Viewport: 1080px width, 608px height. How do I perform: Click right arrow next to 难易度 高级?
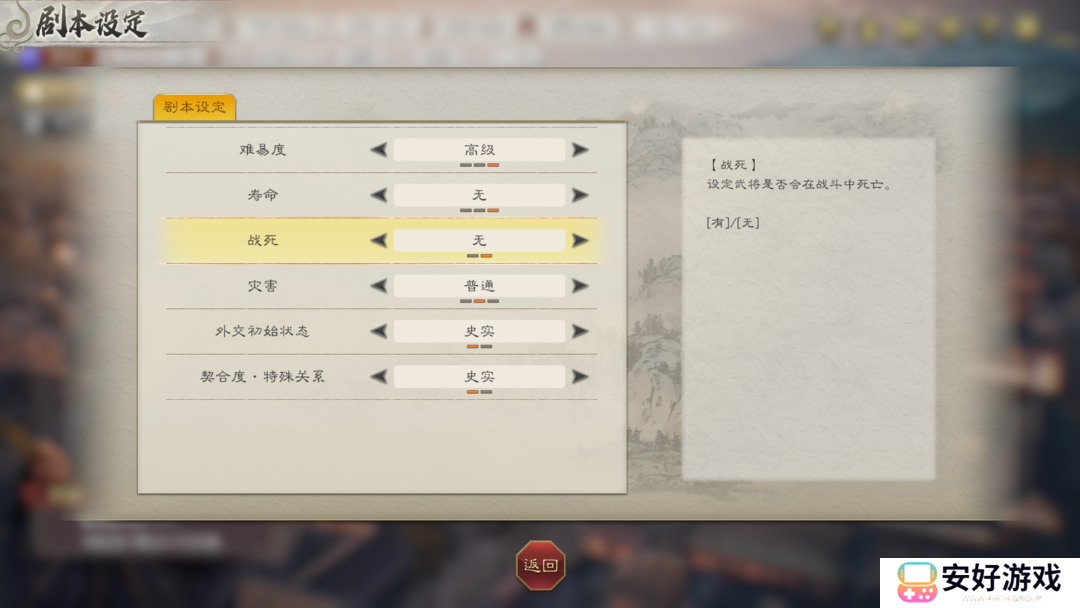[580, 149]
